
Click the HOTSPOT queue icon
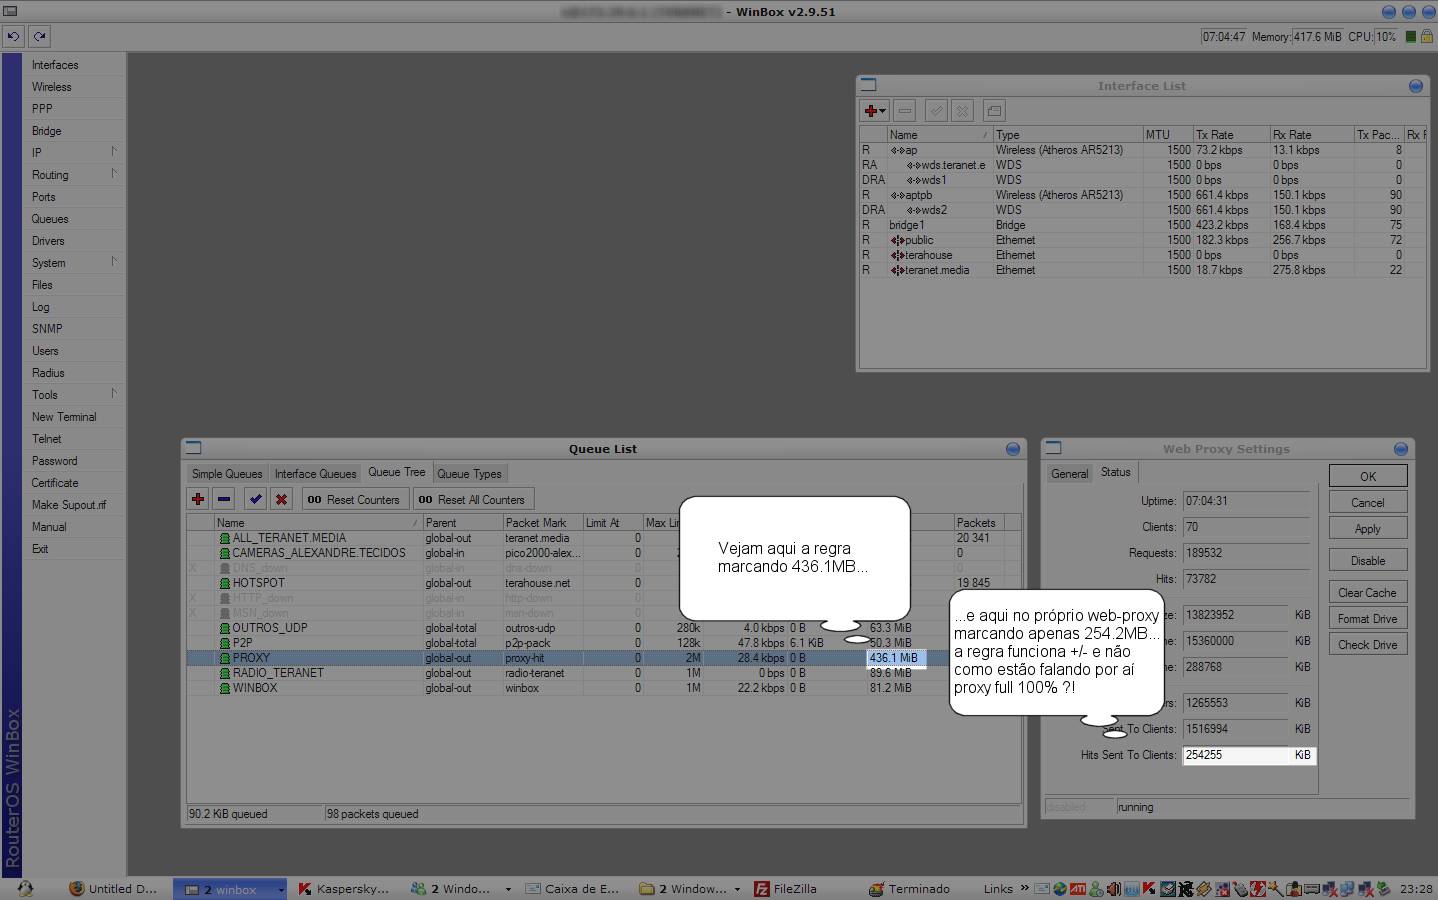pos(225,583)
